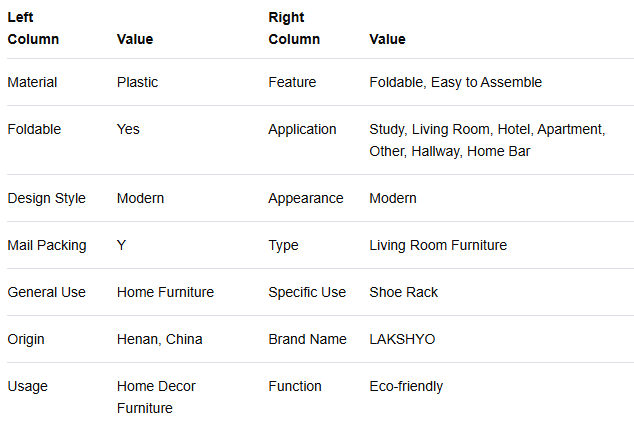Click the Right Column header

coord(294,28)
